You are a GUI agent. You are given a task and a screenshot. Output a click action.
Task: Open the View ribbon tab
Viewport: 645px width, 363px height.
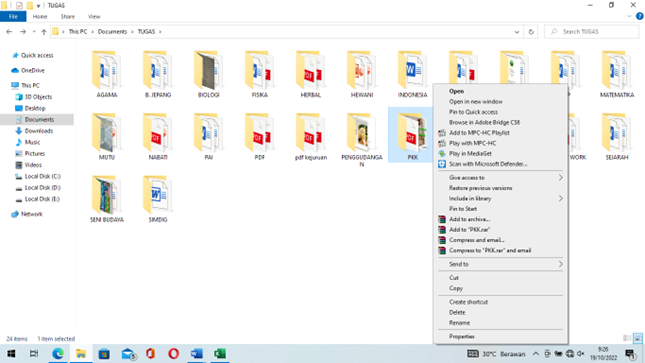coord(94,16)
